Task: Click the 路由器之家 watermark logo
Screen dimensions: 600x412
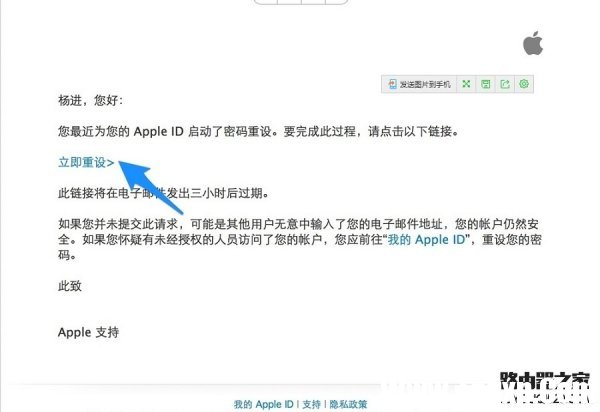Action: point(545,387)
